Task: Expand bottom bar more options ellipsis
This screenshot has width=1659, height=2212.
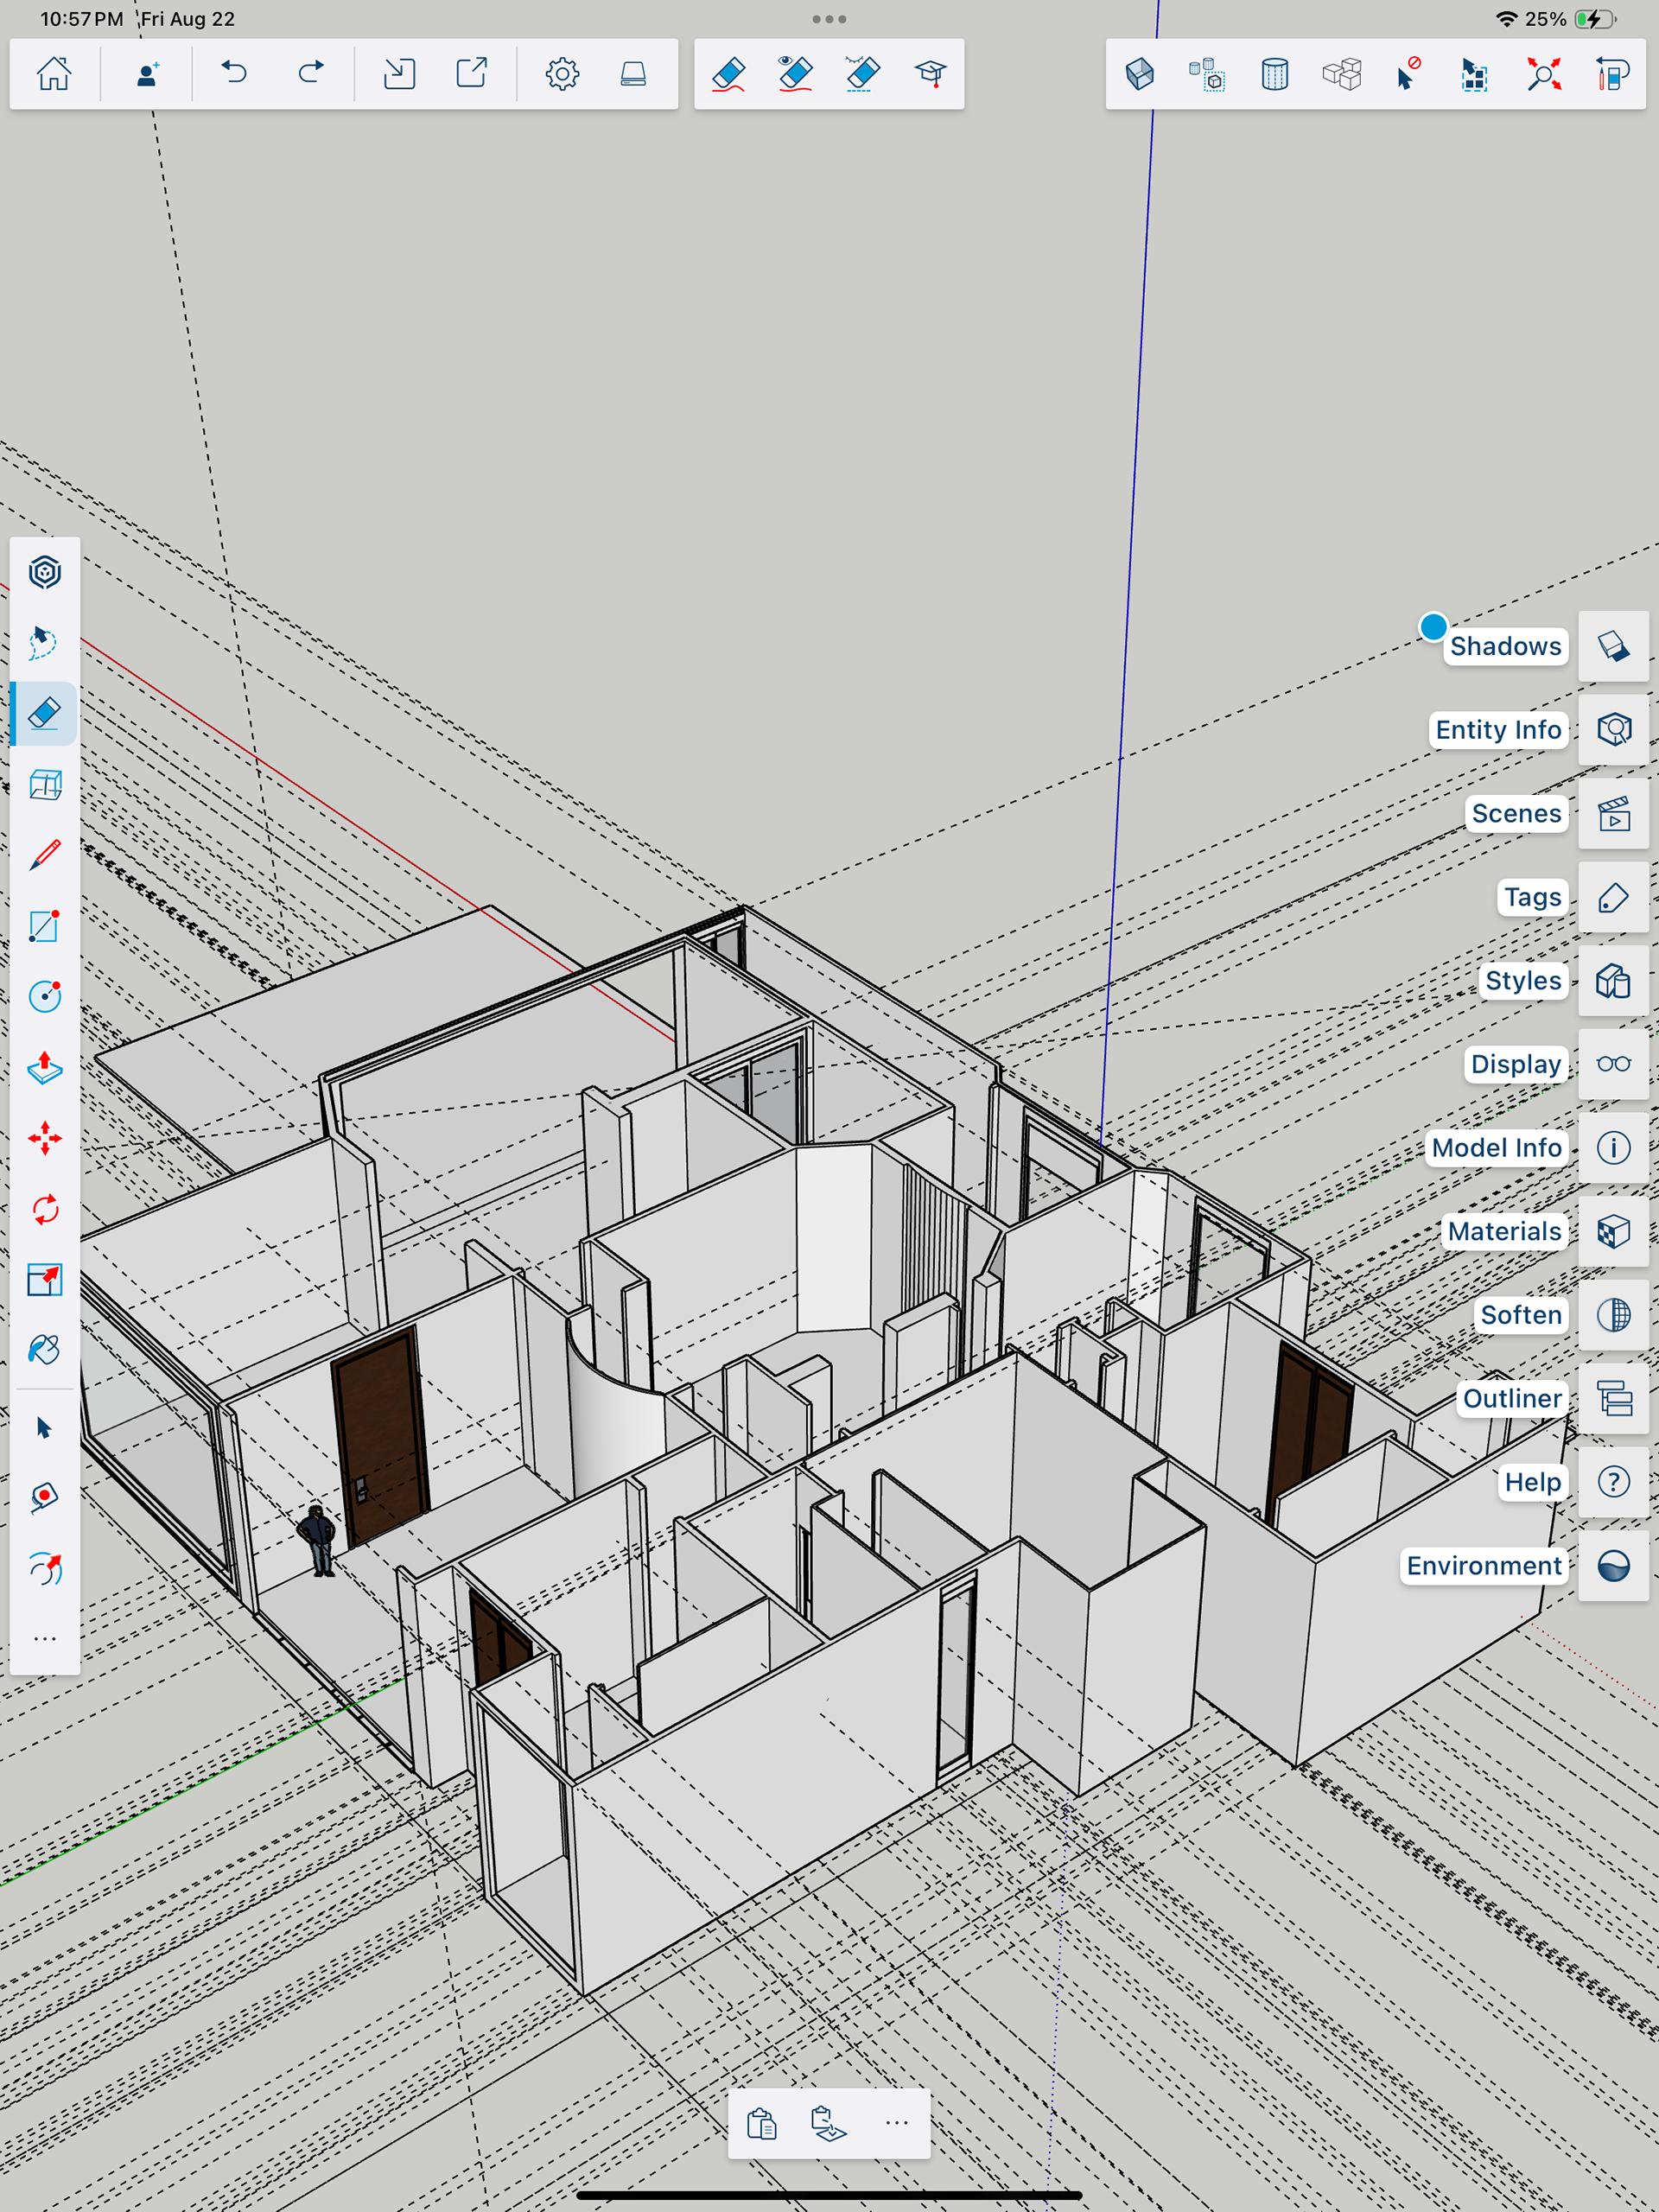Action: [897, 2123]
